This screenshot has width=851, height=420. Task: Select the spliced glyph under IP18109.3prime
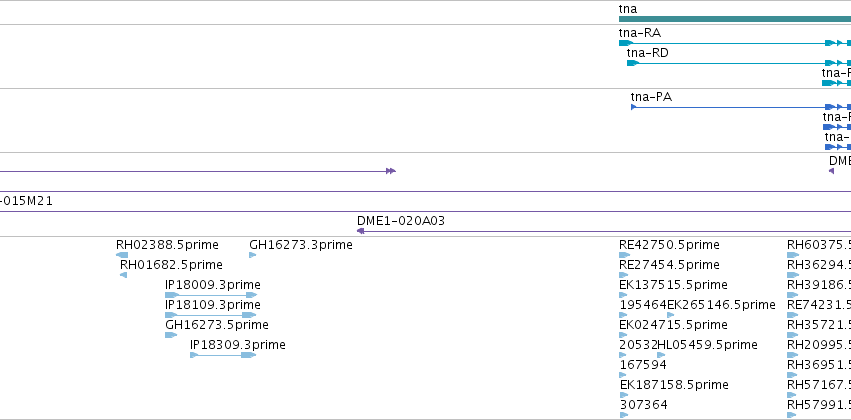[211, 315]
